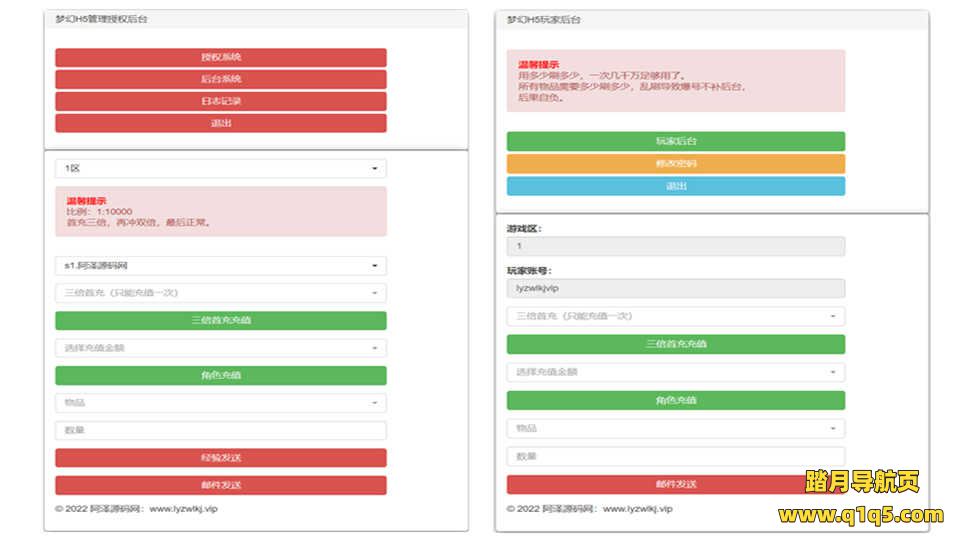Open 后台系统 in the admin panel

(x=220, y=79)
